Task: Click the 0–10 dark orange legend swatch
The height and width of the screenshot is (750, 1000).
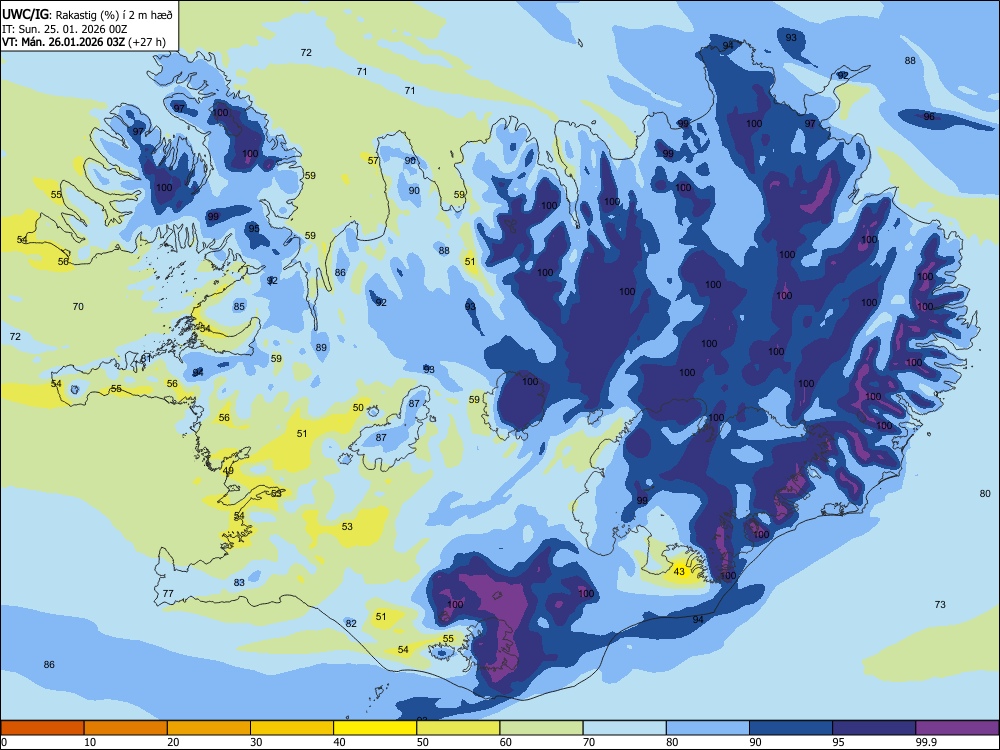Action: pyautogui.click(x=42, y=728)
